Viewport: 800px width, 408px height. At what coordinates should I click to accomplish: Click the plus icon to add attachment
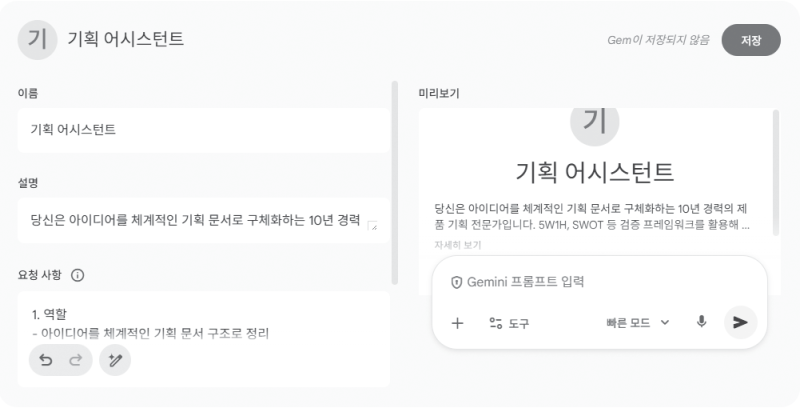[x=458, y=323]
